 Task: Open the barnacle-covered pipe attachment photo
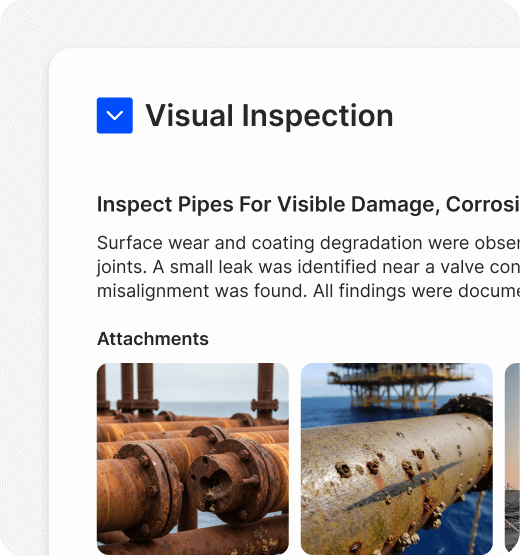(x=397, y=459)
